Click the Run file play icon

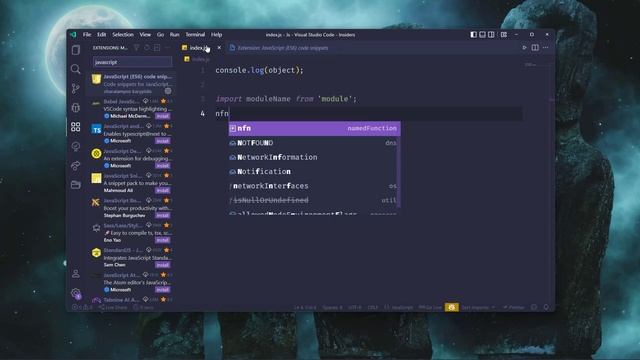(x=524, y=48)
